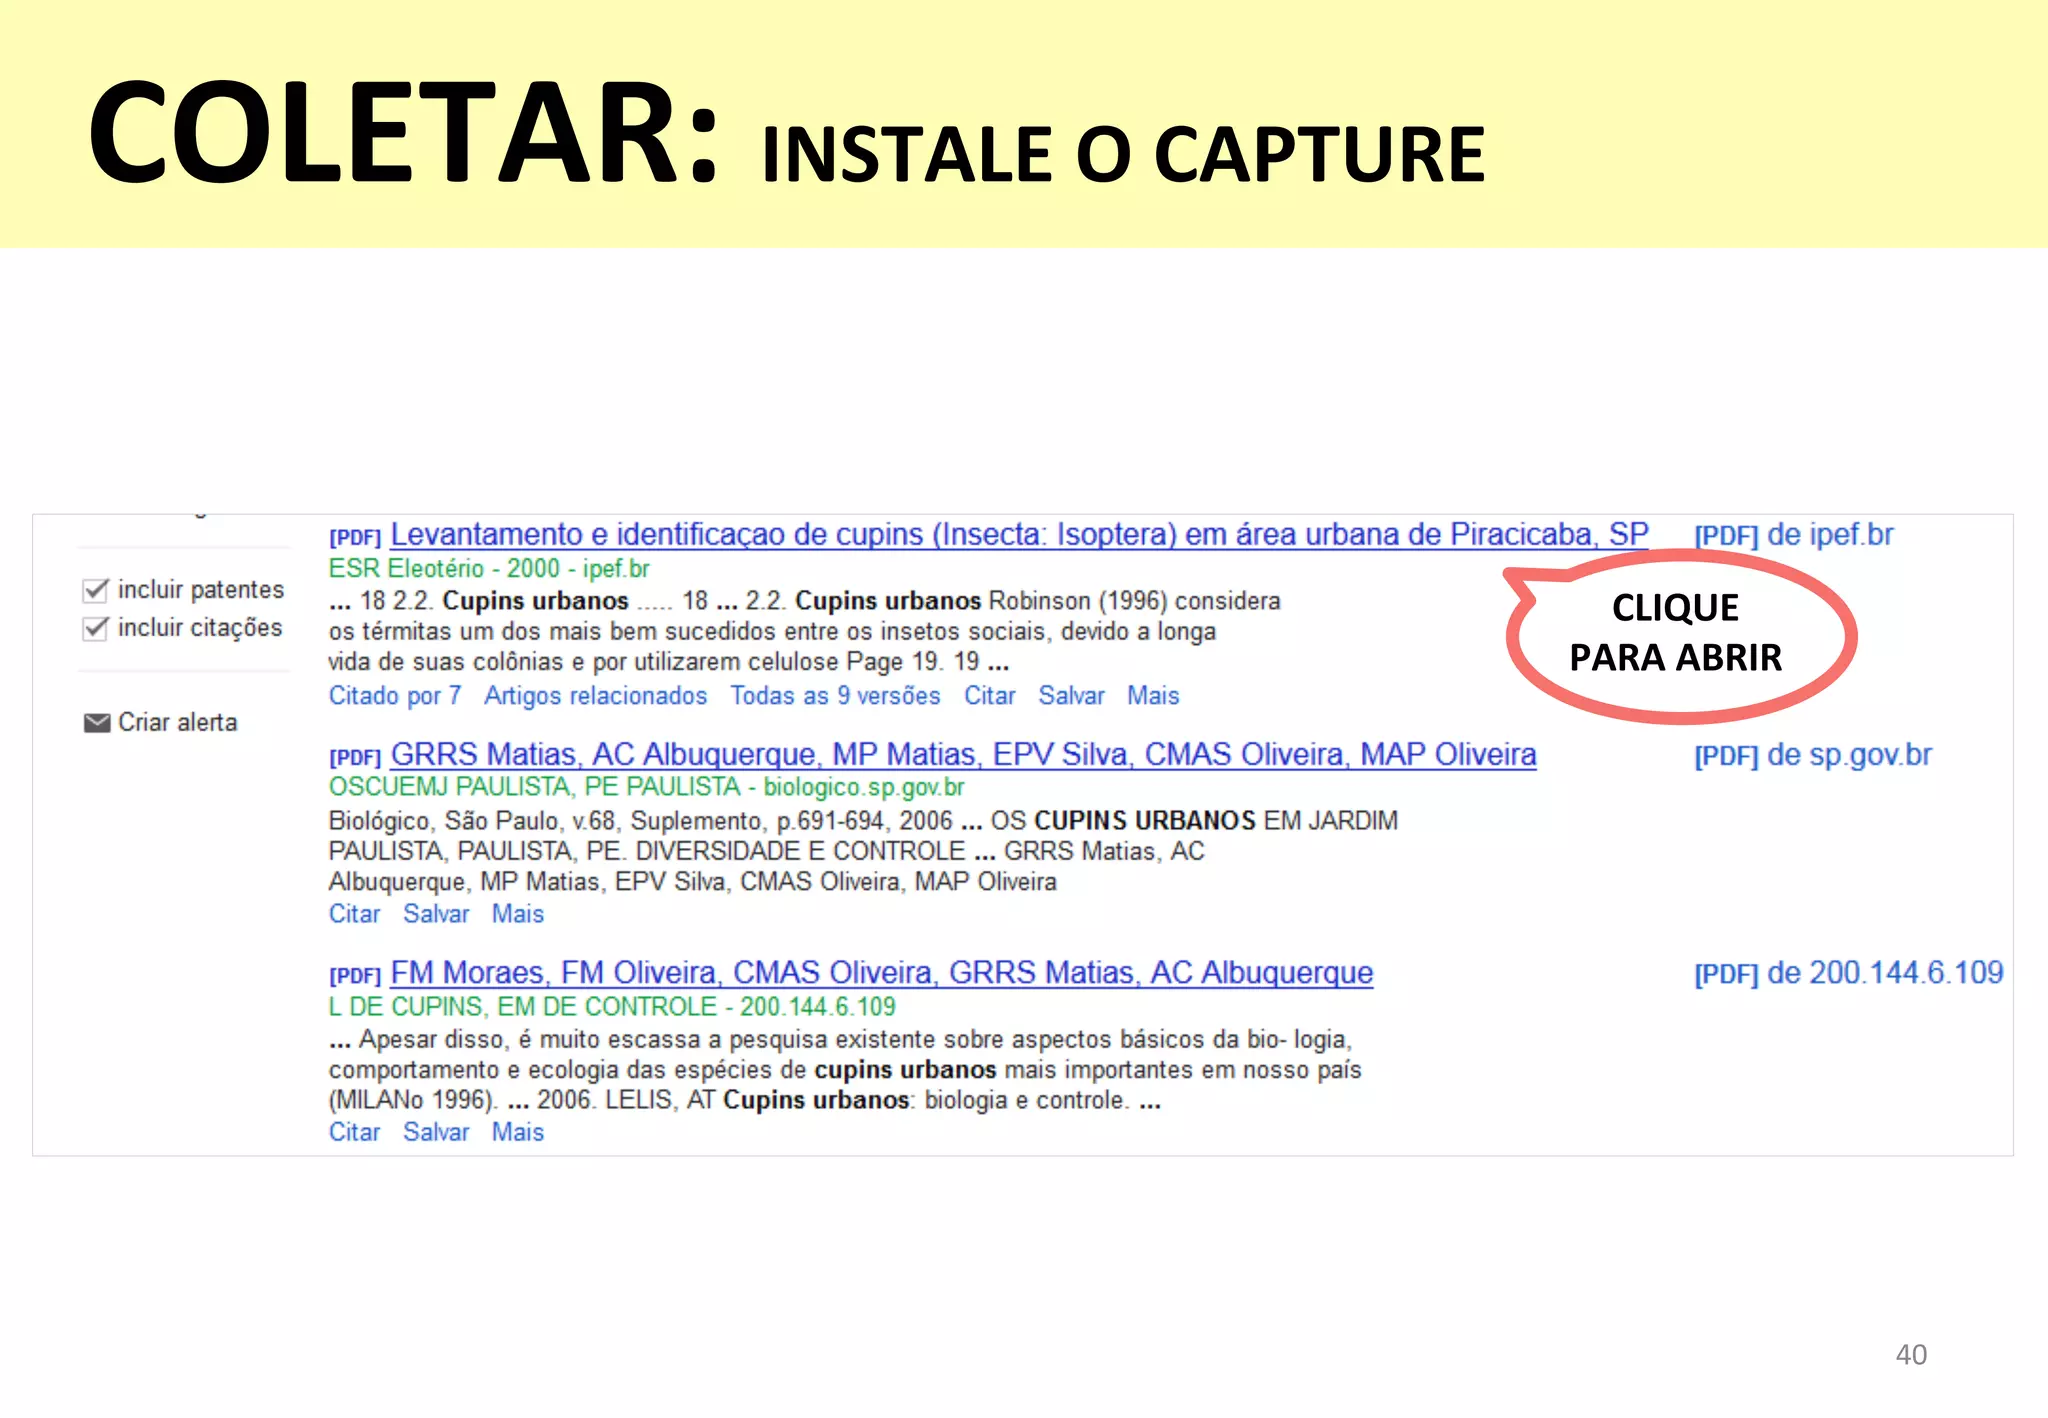The image size is (2048, 1418).
Task: Click 'Citar' under the MILANo 1996 result
Action: pos(355,1132)
